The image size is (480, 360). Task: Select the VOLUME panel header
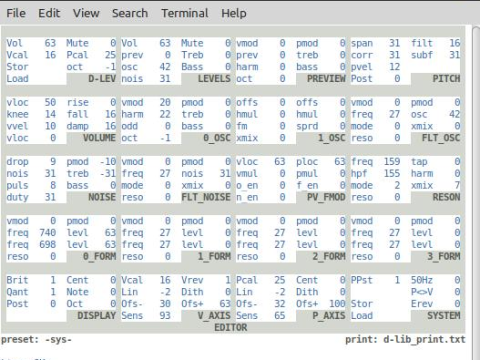(x=99, y=138)
